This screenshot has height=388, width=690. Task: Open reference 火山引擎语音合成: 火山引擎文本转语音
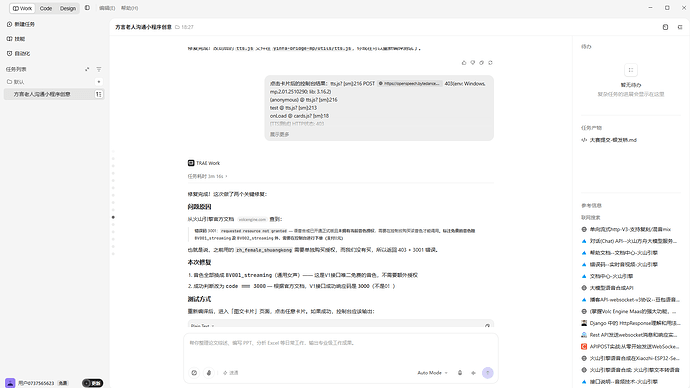tap(631, 370)
